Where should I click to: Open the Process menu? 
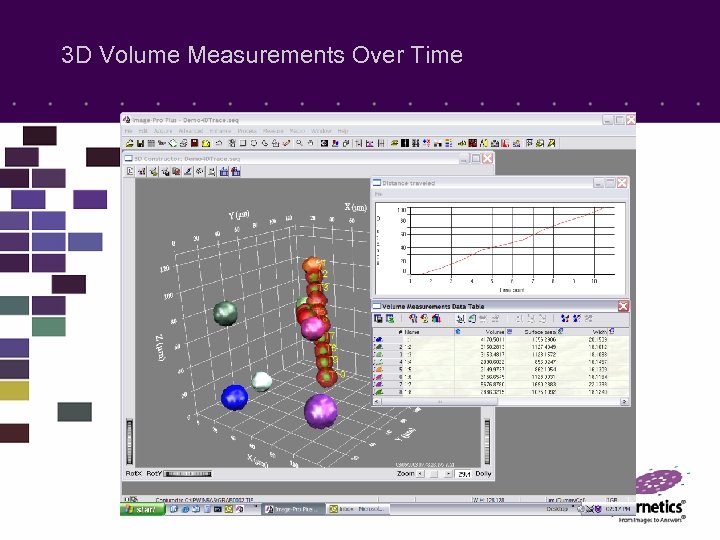247,131
